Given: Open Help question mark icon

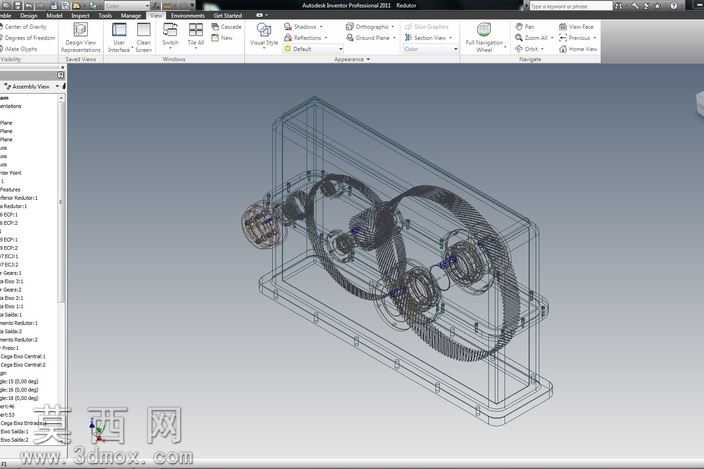Looking at the screenshot, I should (x=673, y=6).
